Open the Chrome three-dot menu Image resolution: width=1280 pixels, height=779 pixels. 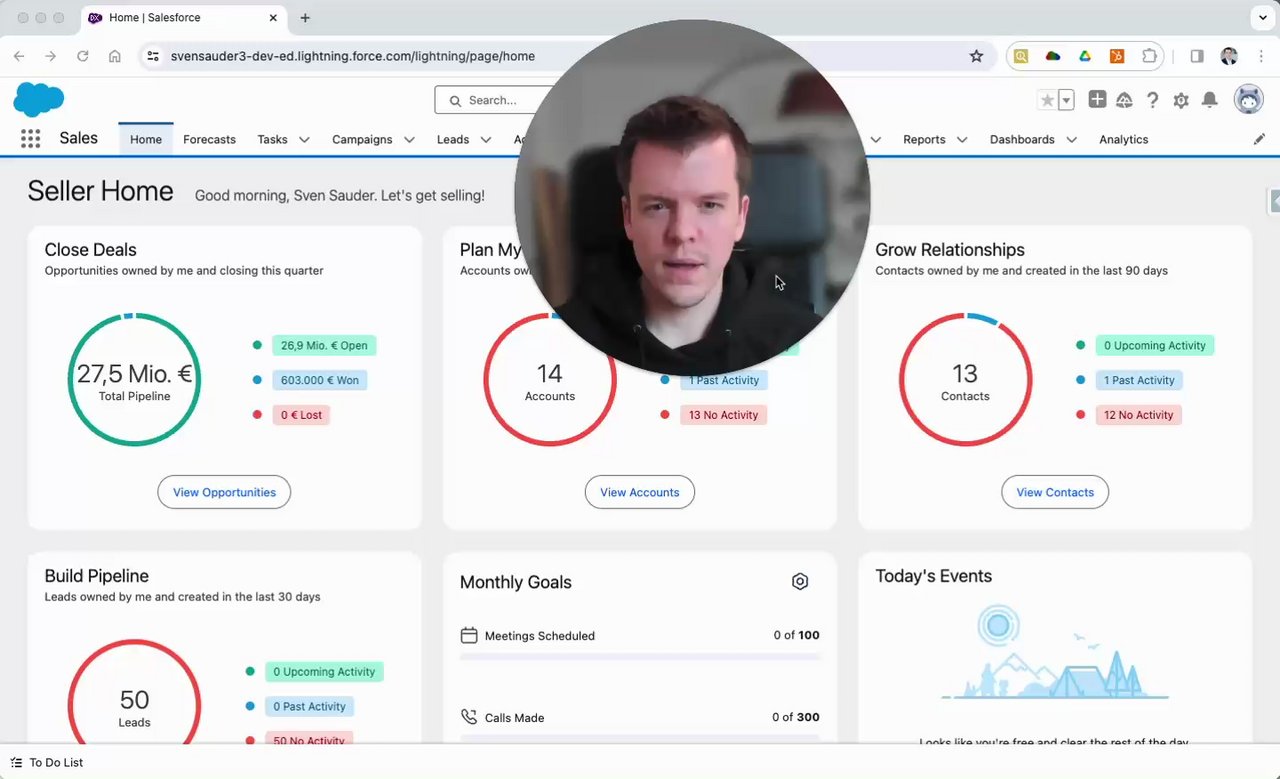pyautogui.click(x=1261, y=56)
